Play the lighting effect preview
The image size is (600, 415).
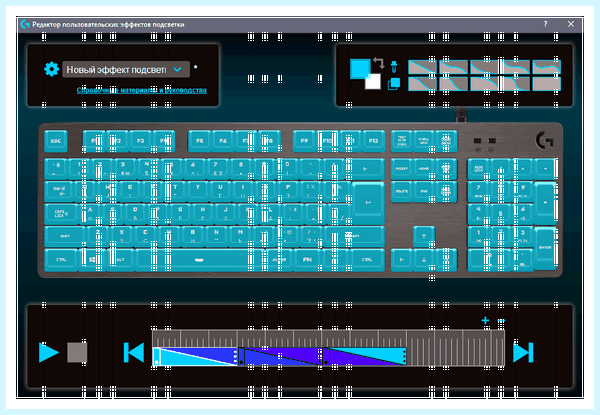pos(49,352)
